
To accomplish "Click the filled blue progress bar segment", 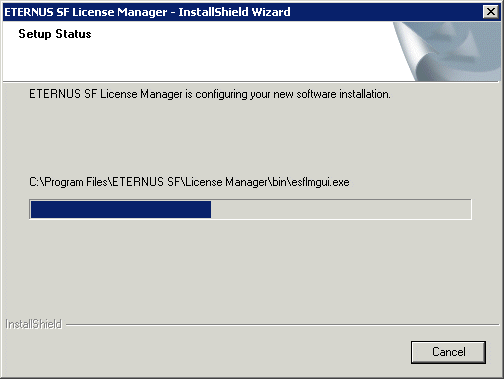I will (121, 209).
